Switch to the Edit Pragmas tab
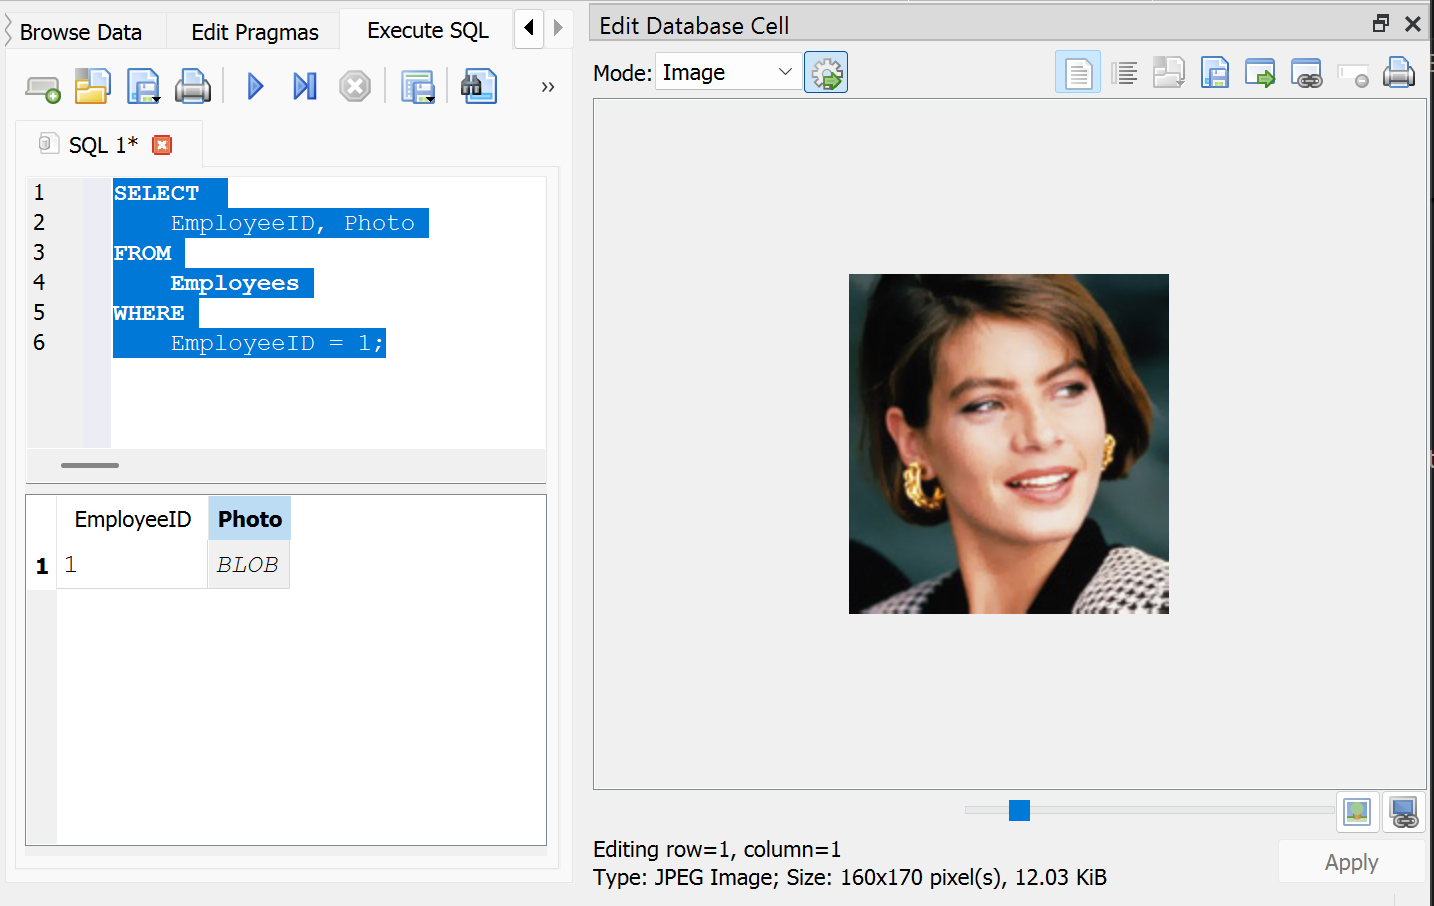1434x906 pixels. tap(254, 32)
